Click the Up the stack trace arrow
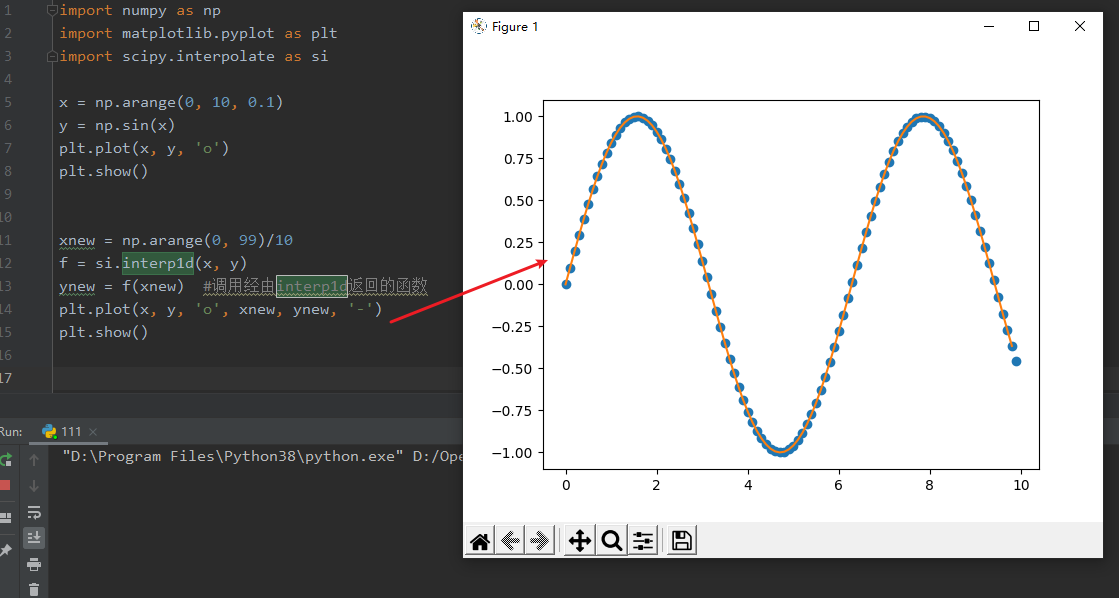The image size is (1119, 598). [34, 460]
